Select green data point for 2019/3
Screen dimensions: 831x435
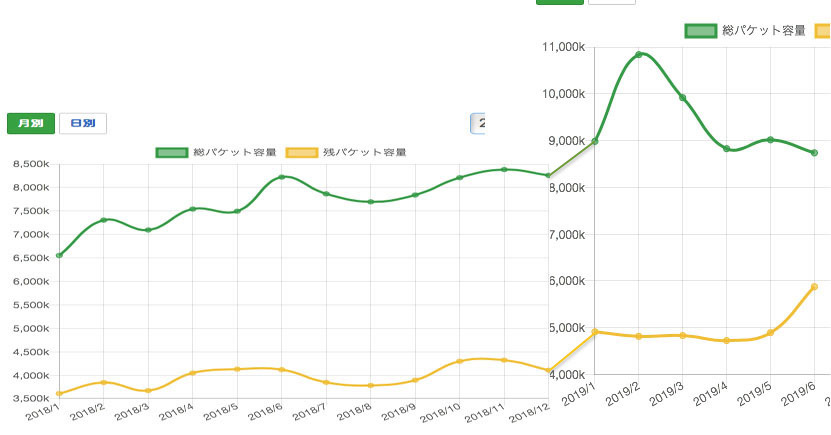(683, 97)
